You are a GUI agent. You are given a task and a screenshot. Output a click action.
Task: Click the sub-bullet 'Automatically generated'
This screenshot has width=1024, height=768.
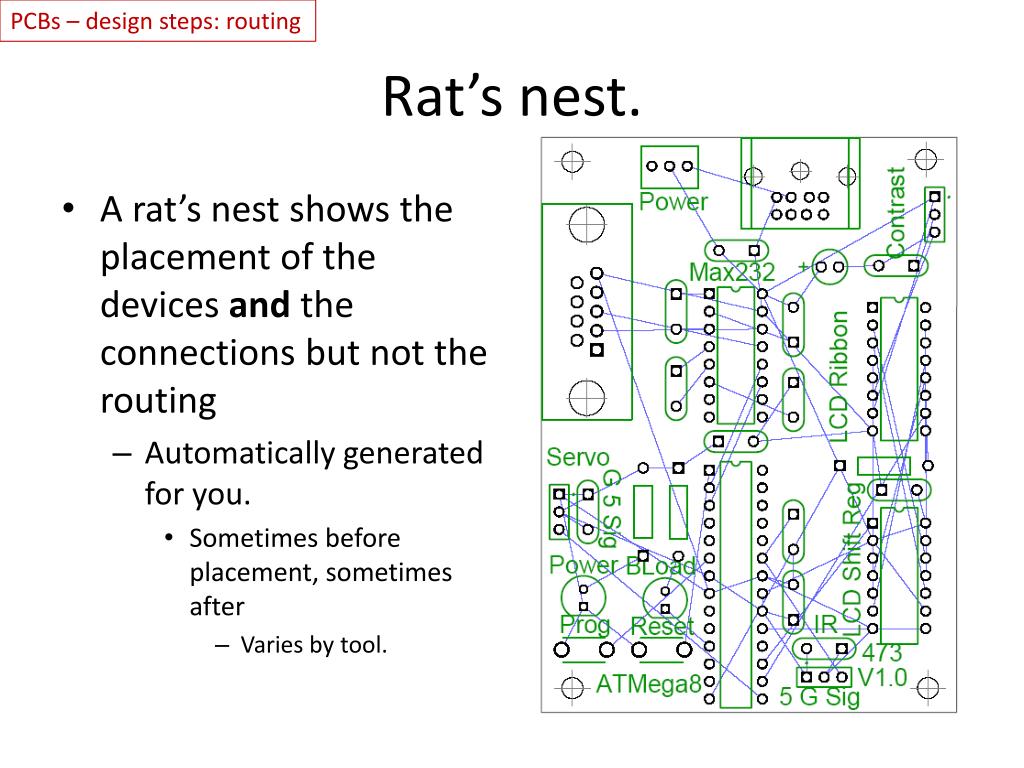click(313, 453)
